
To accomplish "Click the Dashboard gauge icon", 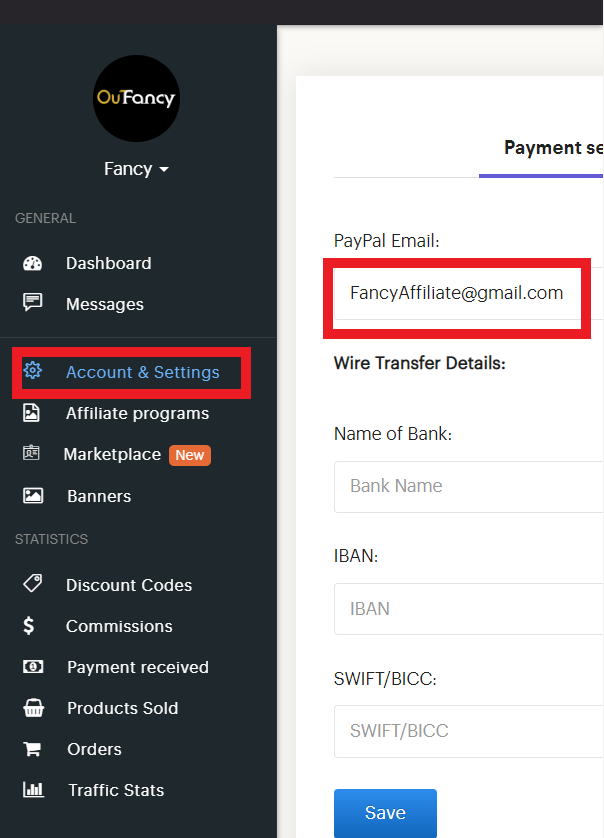I will 32,264.
